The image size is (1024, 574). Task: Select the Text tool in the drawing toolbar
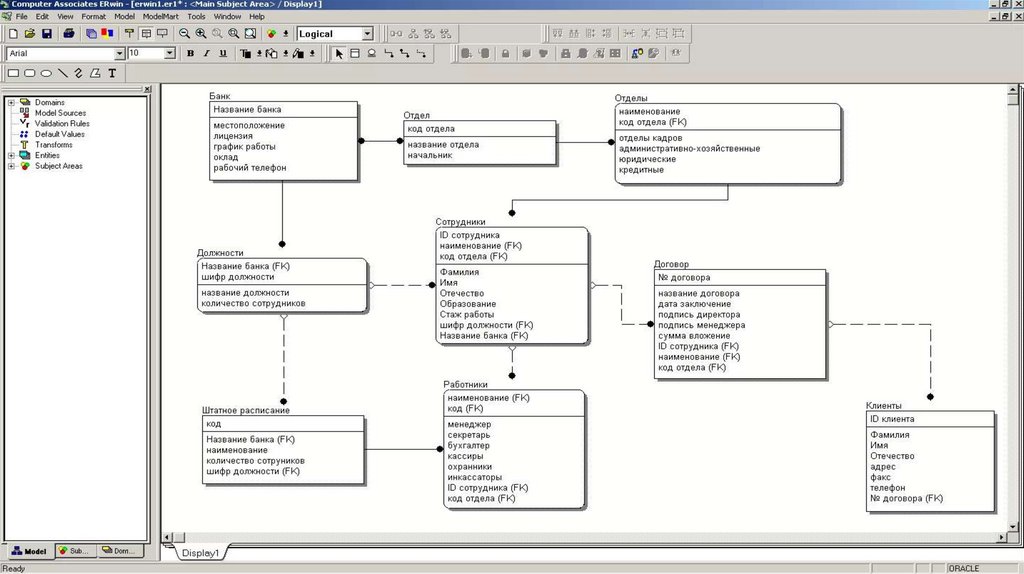tap(112, 73)
